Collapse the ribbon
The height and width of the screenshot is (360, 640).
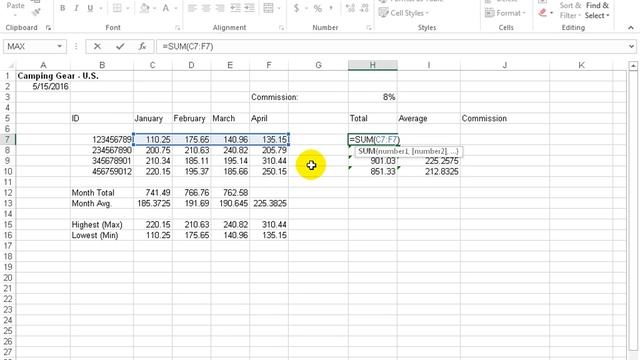tap(631, 28)
